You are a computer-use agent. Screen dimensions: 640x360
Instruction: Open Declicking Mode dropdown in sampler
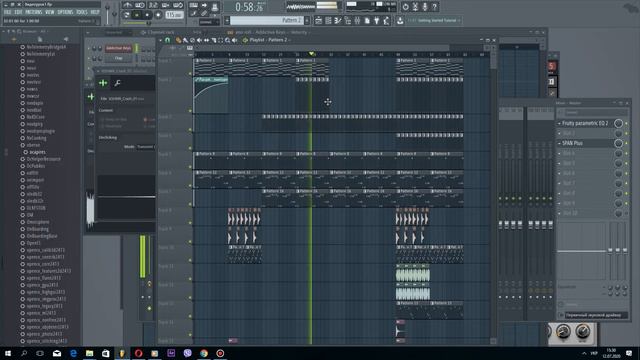(145, 147)
